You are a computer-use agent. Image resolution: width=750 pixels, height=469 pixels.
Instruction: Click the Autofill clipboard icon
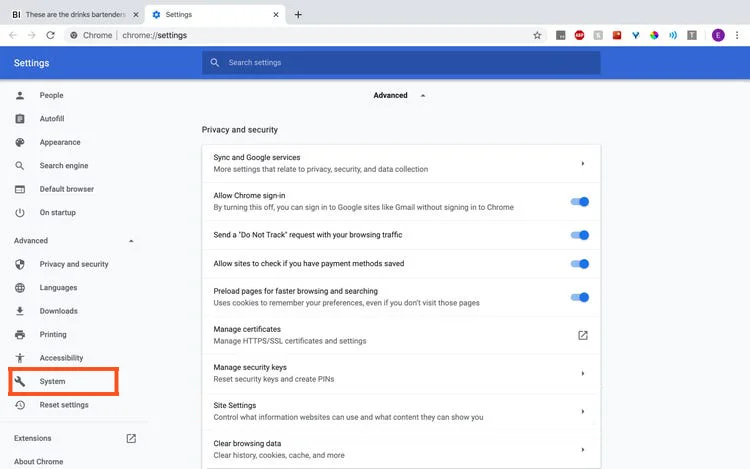click(20, 119)
